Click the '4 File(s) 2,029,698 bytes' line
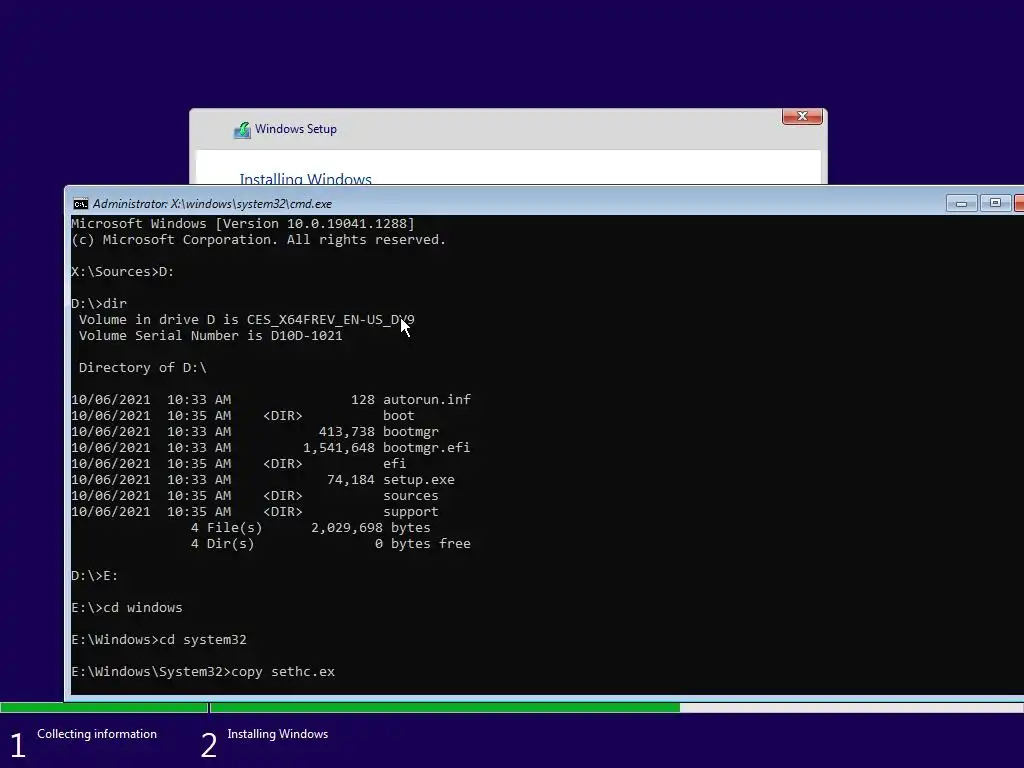 [311, 528]
